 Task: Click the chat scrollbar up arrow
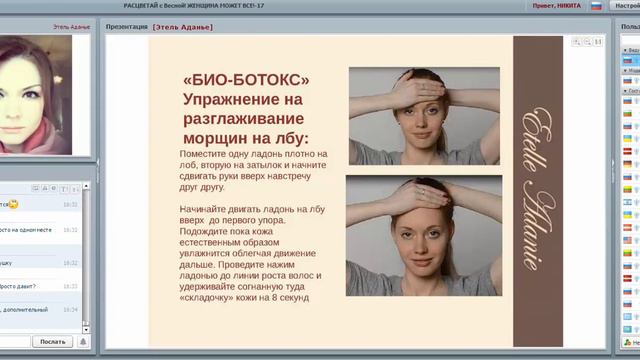pos(86,186)
